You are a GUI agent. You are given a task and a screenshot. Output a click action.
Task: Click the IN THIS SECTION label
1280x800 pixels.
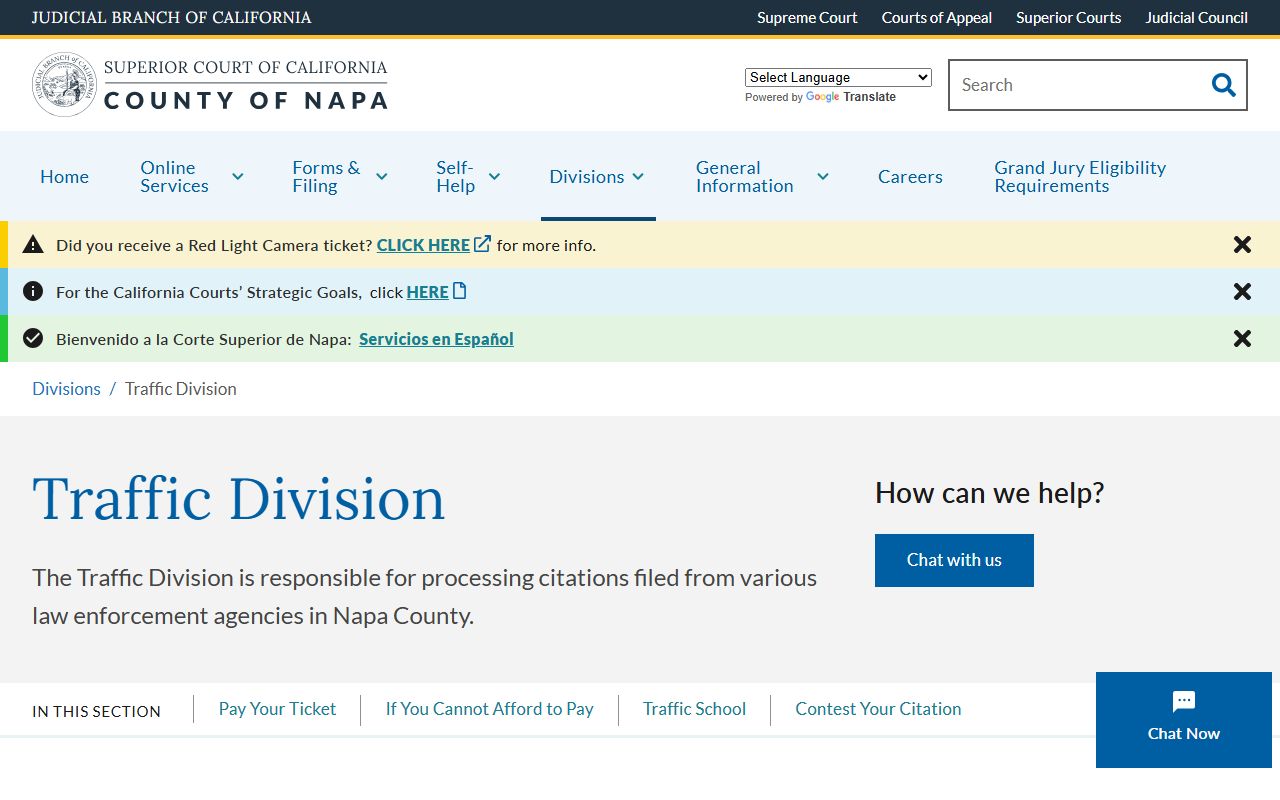click(x=96, y=711)
